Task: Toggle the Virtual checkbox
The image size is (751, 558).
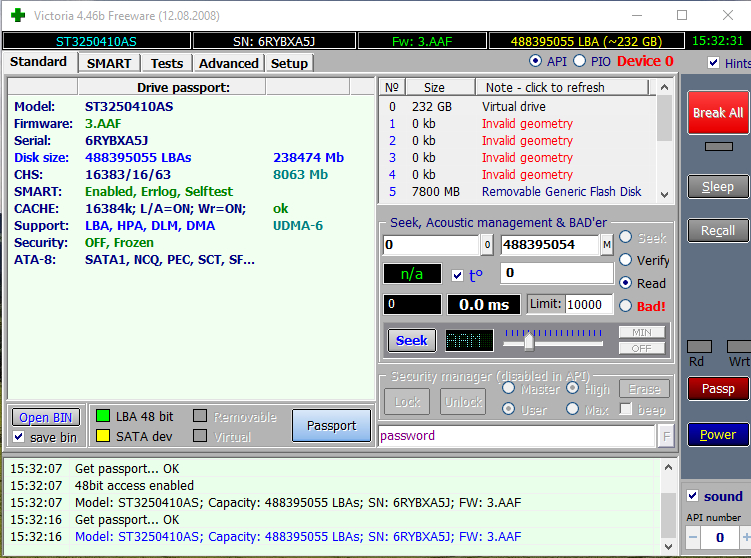Action: tap(200, 435)
